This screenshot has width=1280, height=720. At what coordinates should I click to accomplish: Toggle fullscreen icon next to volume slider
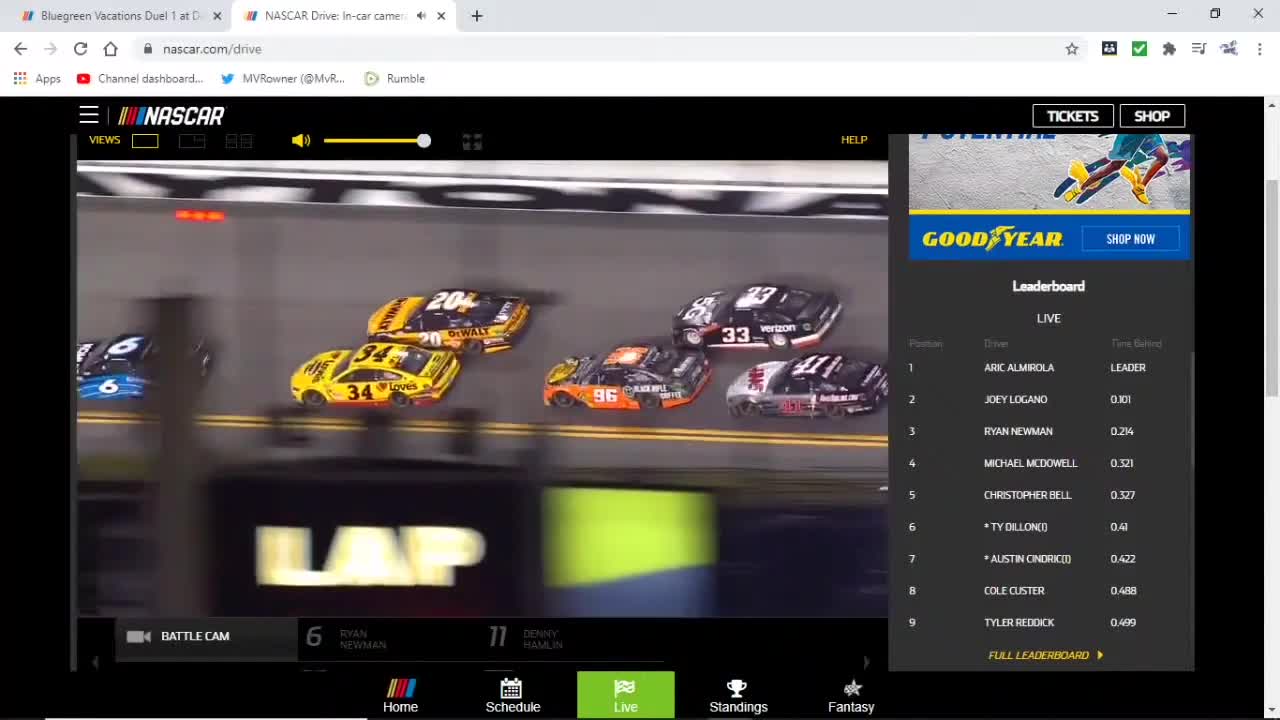[472, 141]
